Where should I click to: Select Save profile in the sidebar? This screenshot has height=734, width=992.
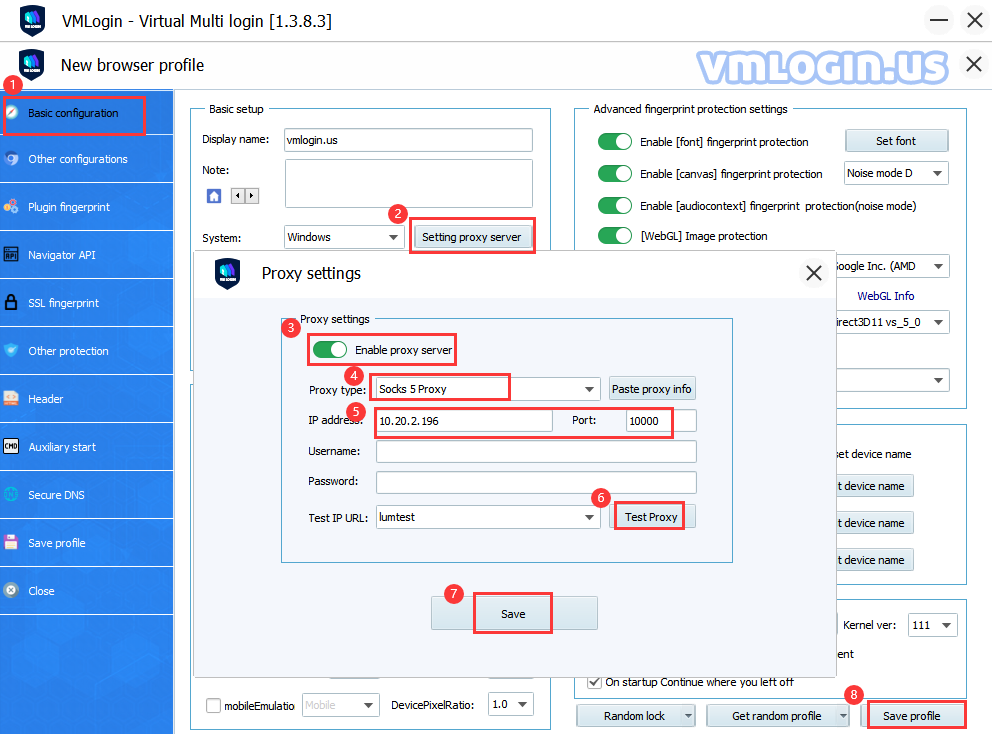56,543
